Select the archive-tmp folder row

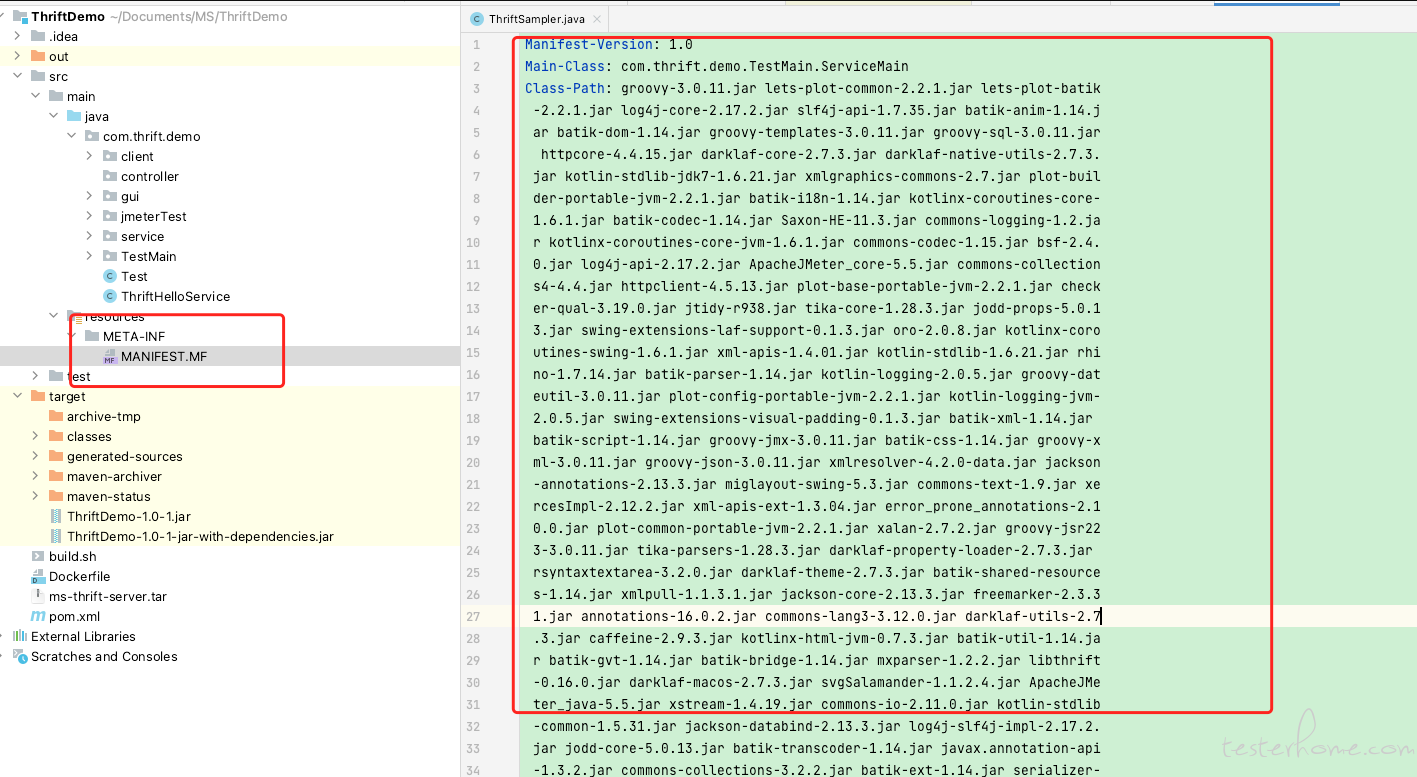click(x=230, y=416)
